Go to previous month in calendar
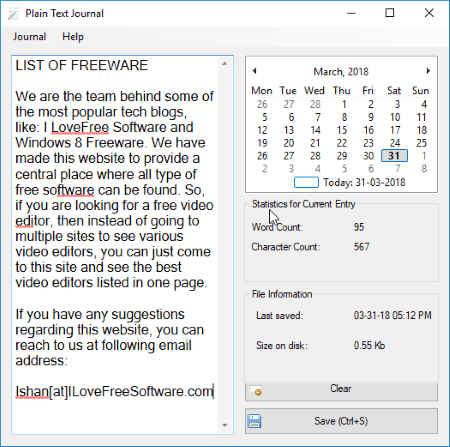Screen dimensions: 450x447 255,71
